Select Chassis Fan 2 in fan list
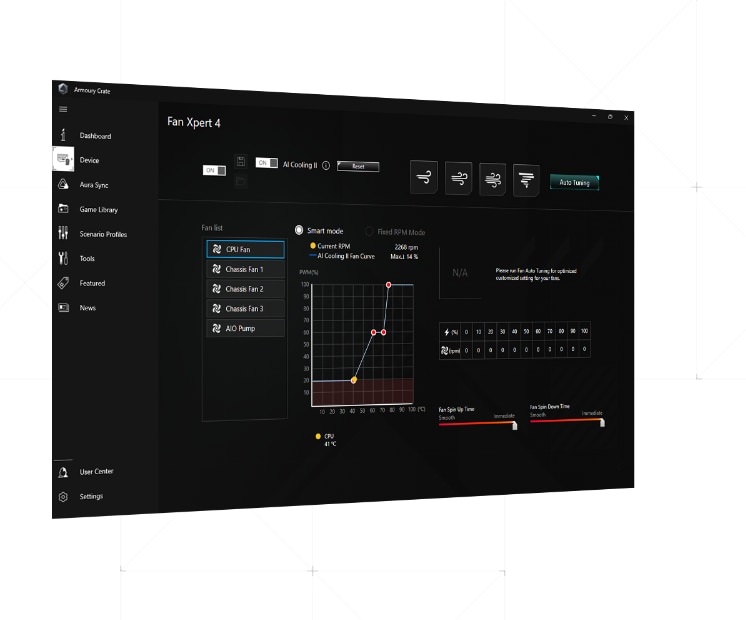 (x=245, y=289)
